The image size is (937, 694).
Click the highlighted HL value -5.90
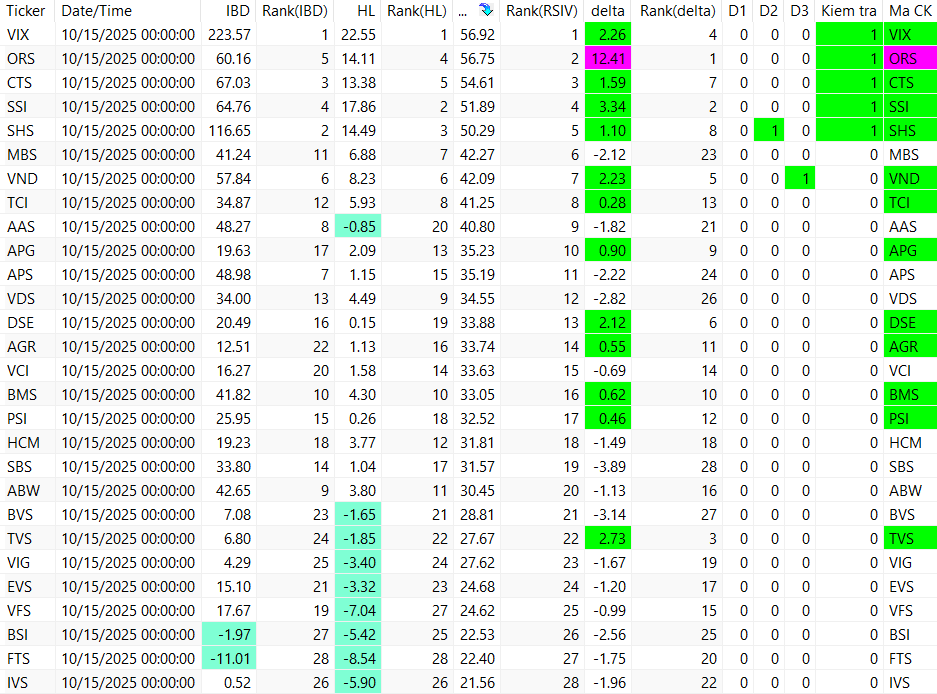tap(357, 683)
